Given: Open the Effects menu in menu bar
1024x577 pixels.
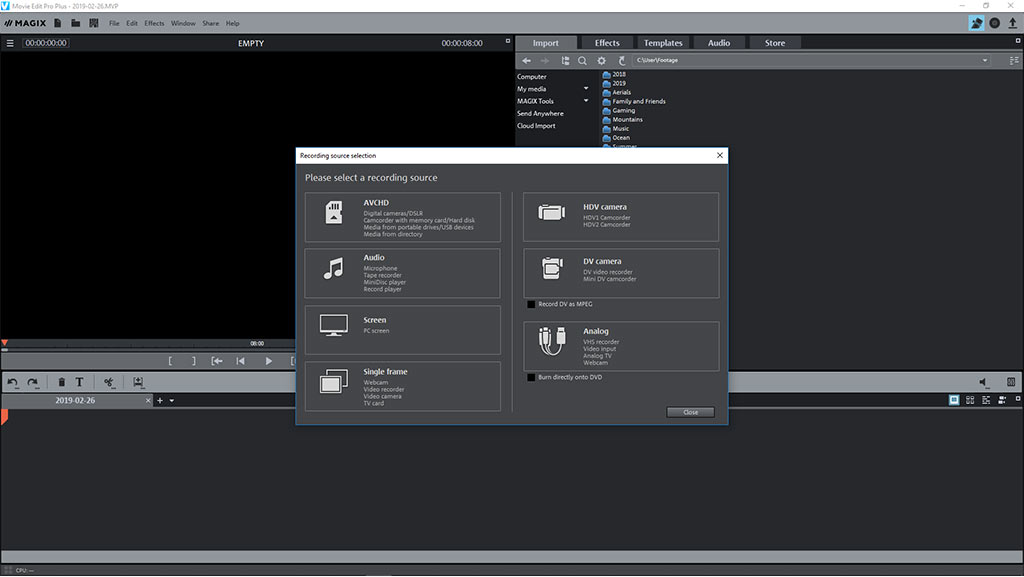Looking at the screenshot, I should coord(154,23).
